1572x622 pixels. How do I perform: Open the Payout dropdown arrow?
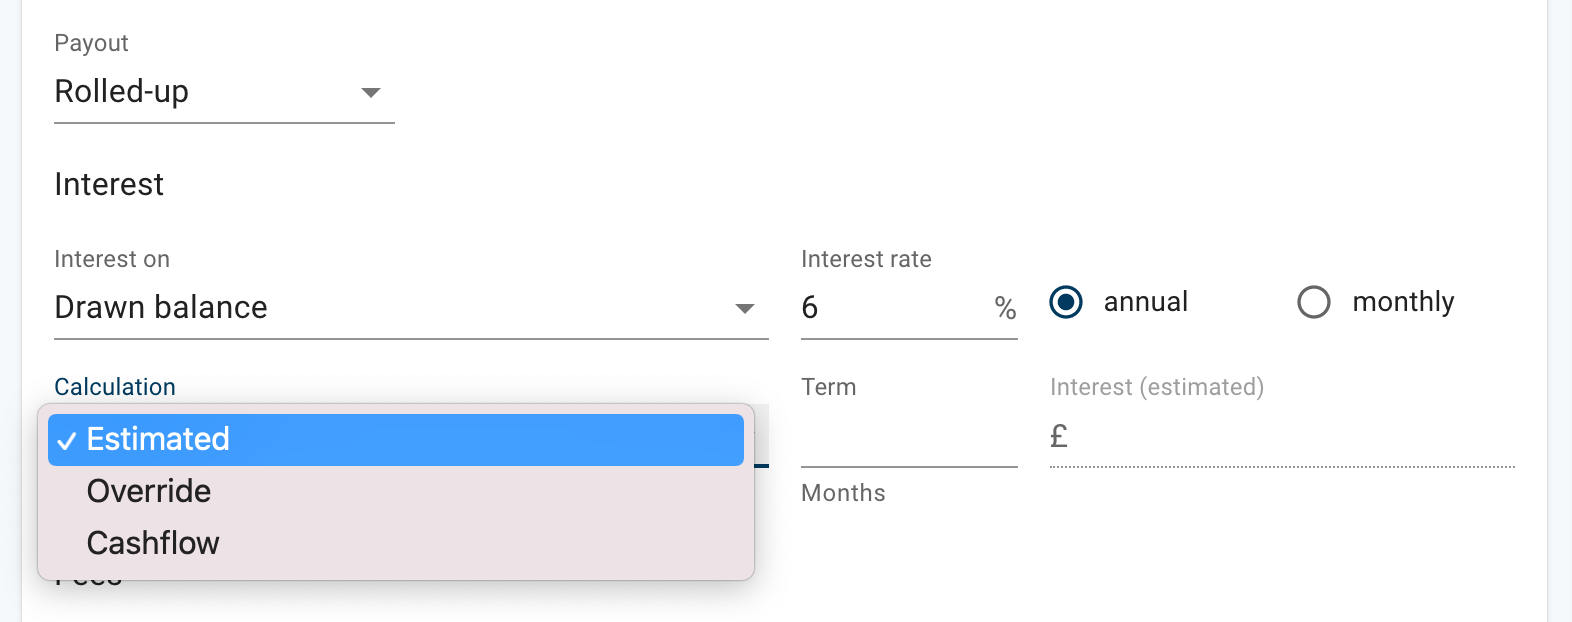pos(371,92)
